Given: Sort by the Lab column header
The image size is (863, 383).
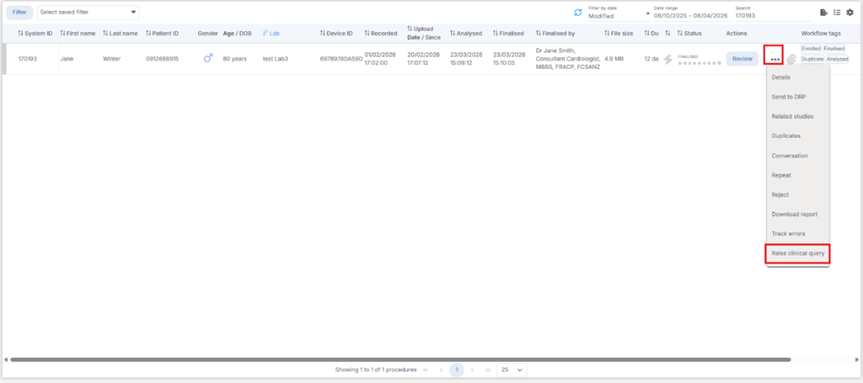Looking at the screenshot, I should (x=271, y=34).
